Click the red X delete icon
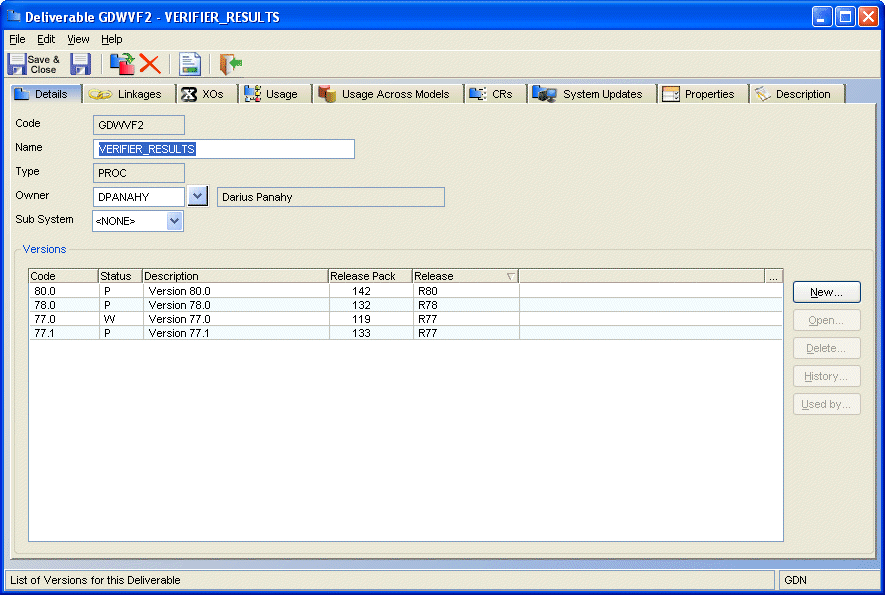Image resolution: width=885 pixels, height=595 pixels. [x=150, y=64]
